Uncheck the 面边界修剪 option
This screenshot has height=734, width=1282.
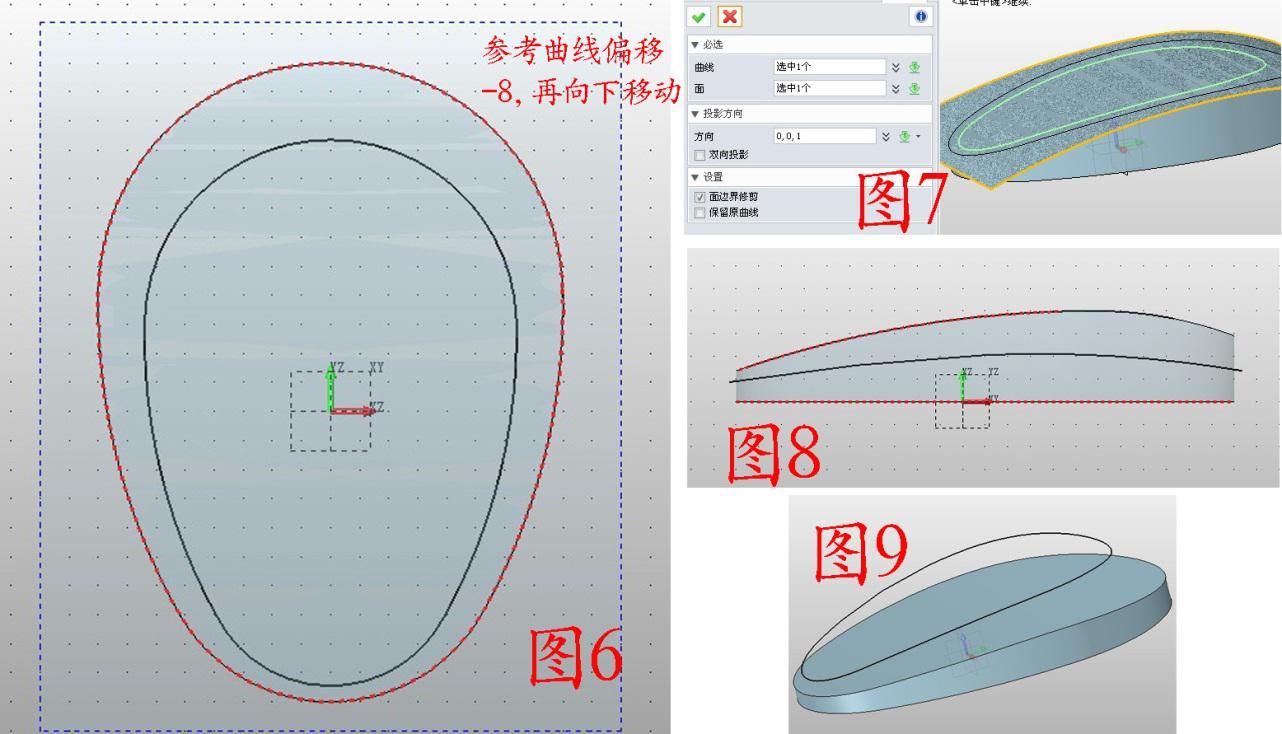(x=700, y=197)
